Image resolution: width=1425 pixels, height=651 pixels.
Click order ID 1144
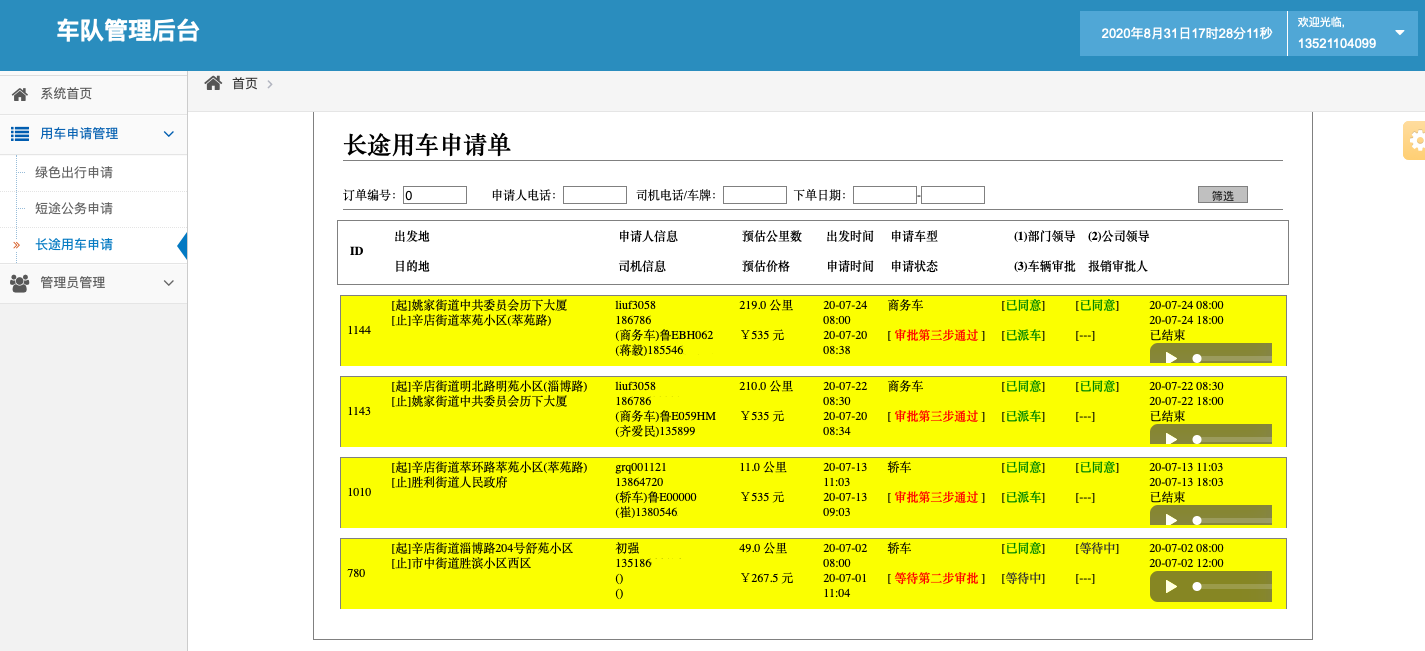pyautogui.click(x=359, y=330)
